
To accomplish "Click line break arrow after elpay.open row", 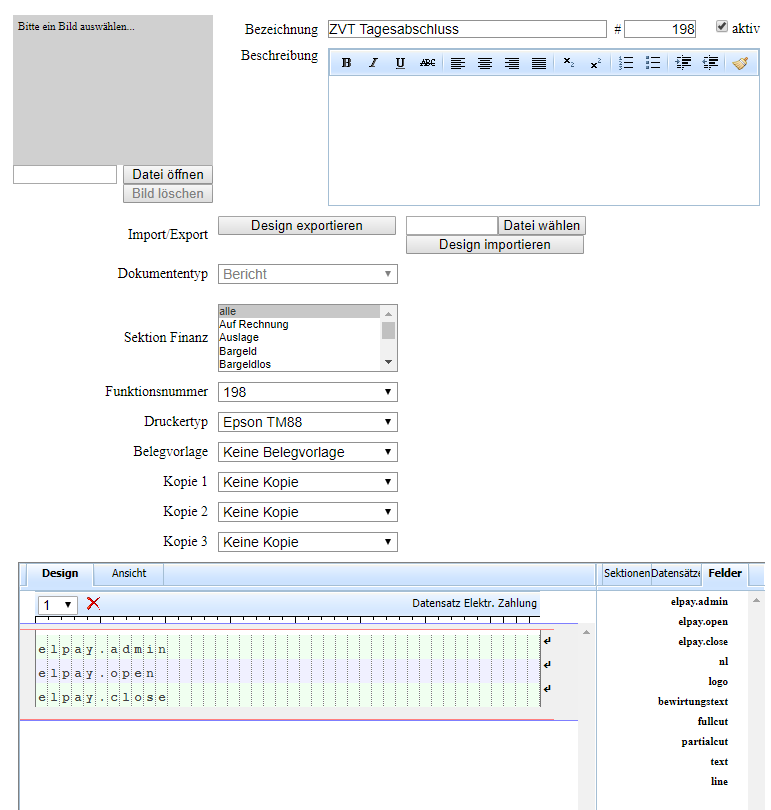I will [x=547, y=664].
